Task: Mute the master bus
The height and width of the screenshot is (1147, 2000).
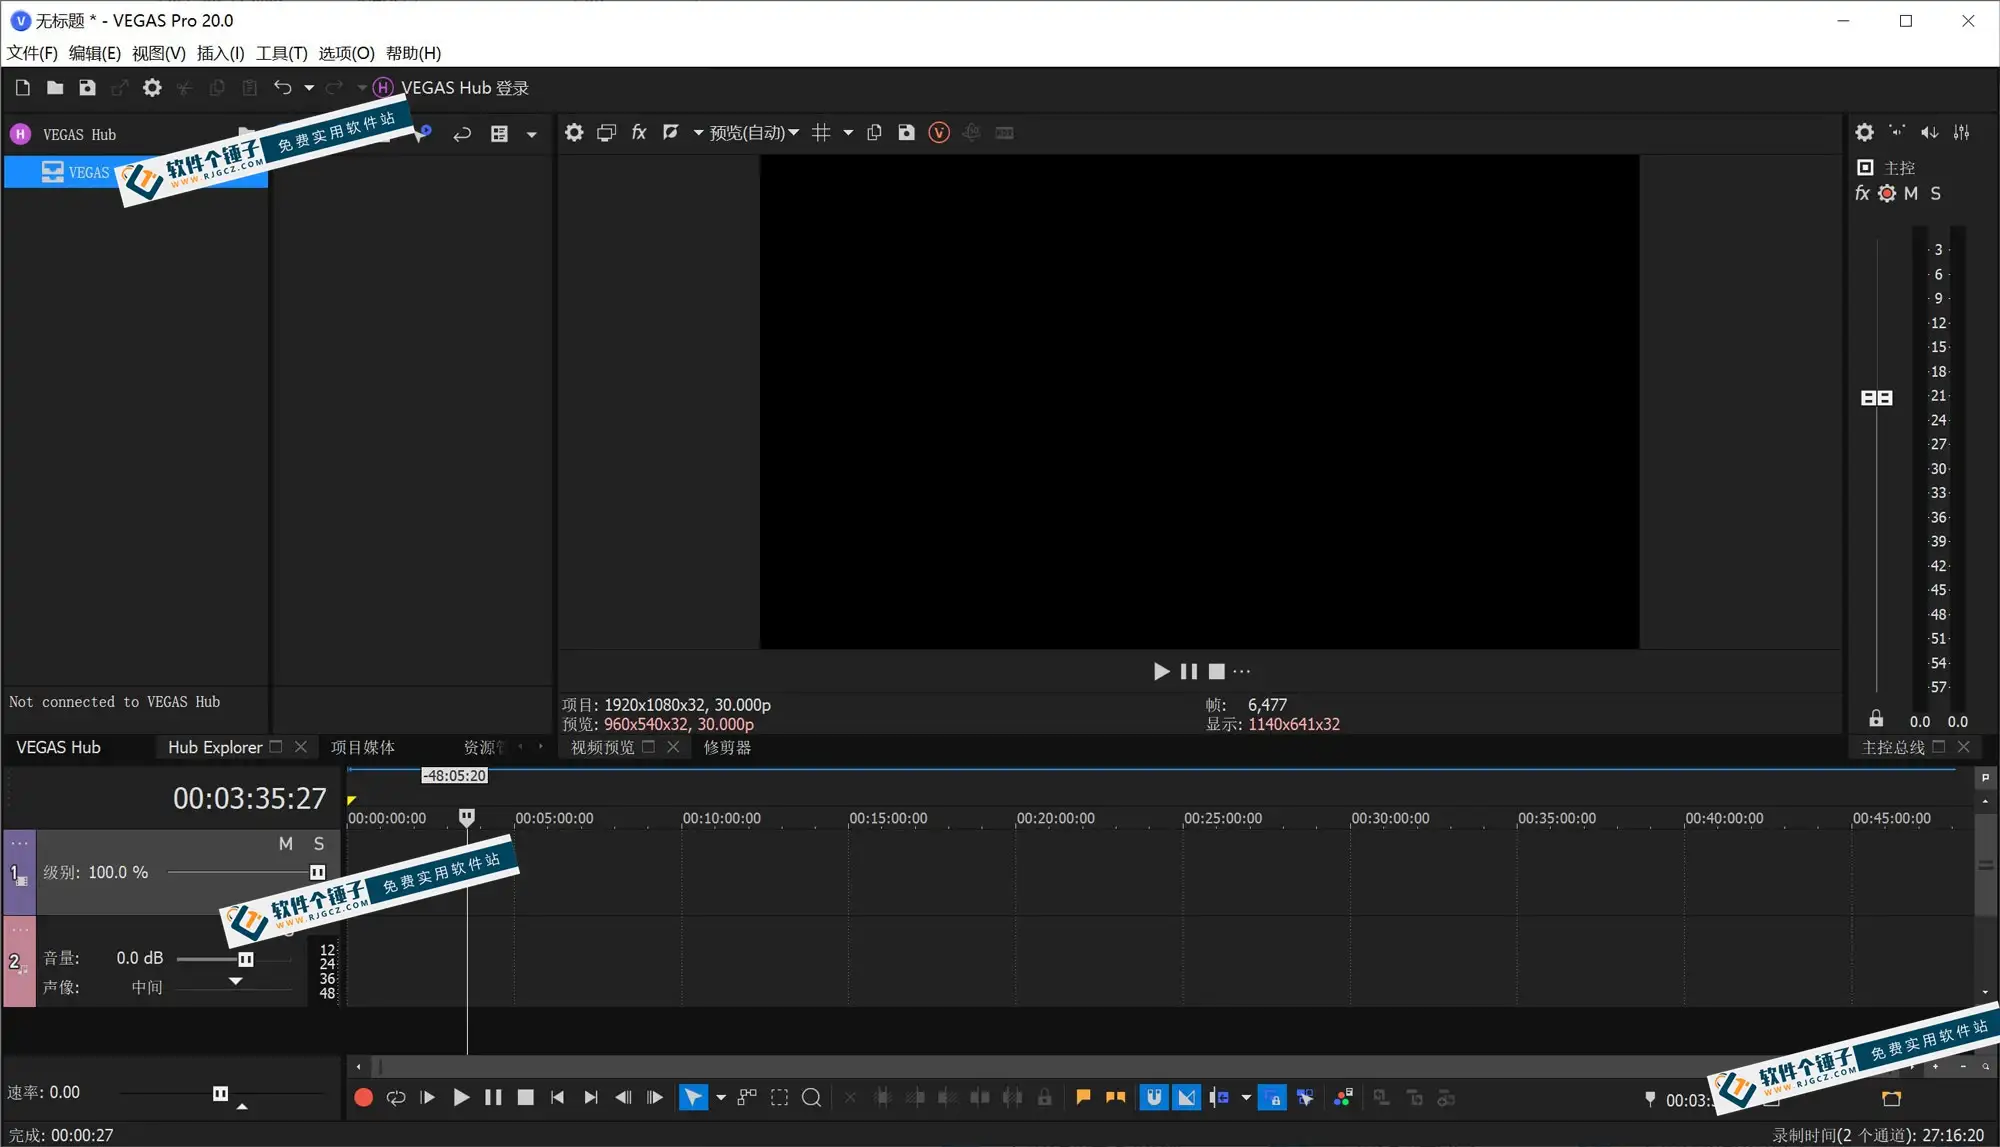Action: pyautogui.click(x=1911, y=193)
